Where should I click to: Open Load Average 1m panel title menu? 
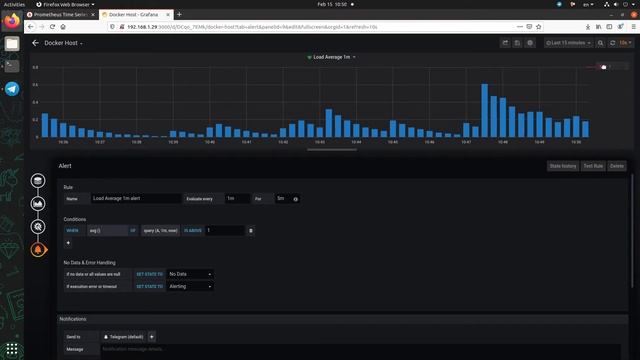click(334, 57)
